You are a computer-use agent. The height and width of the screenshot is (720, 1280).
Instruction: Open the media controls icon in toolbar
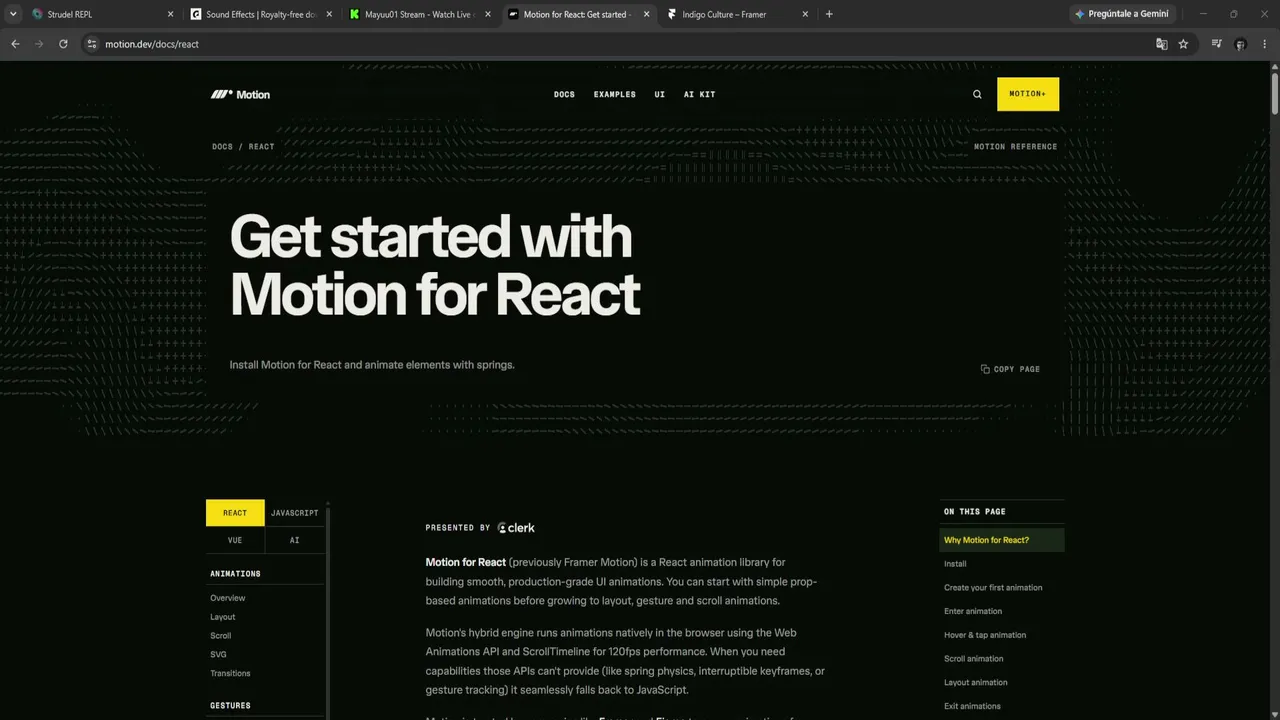point(1216,44)
